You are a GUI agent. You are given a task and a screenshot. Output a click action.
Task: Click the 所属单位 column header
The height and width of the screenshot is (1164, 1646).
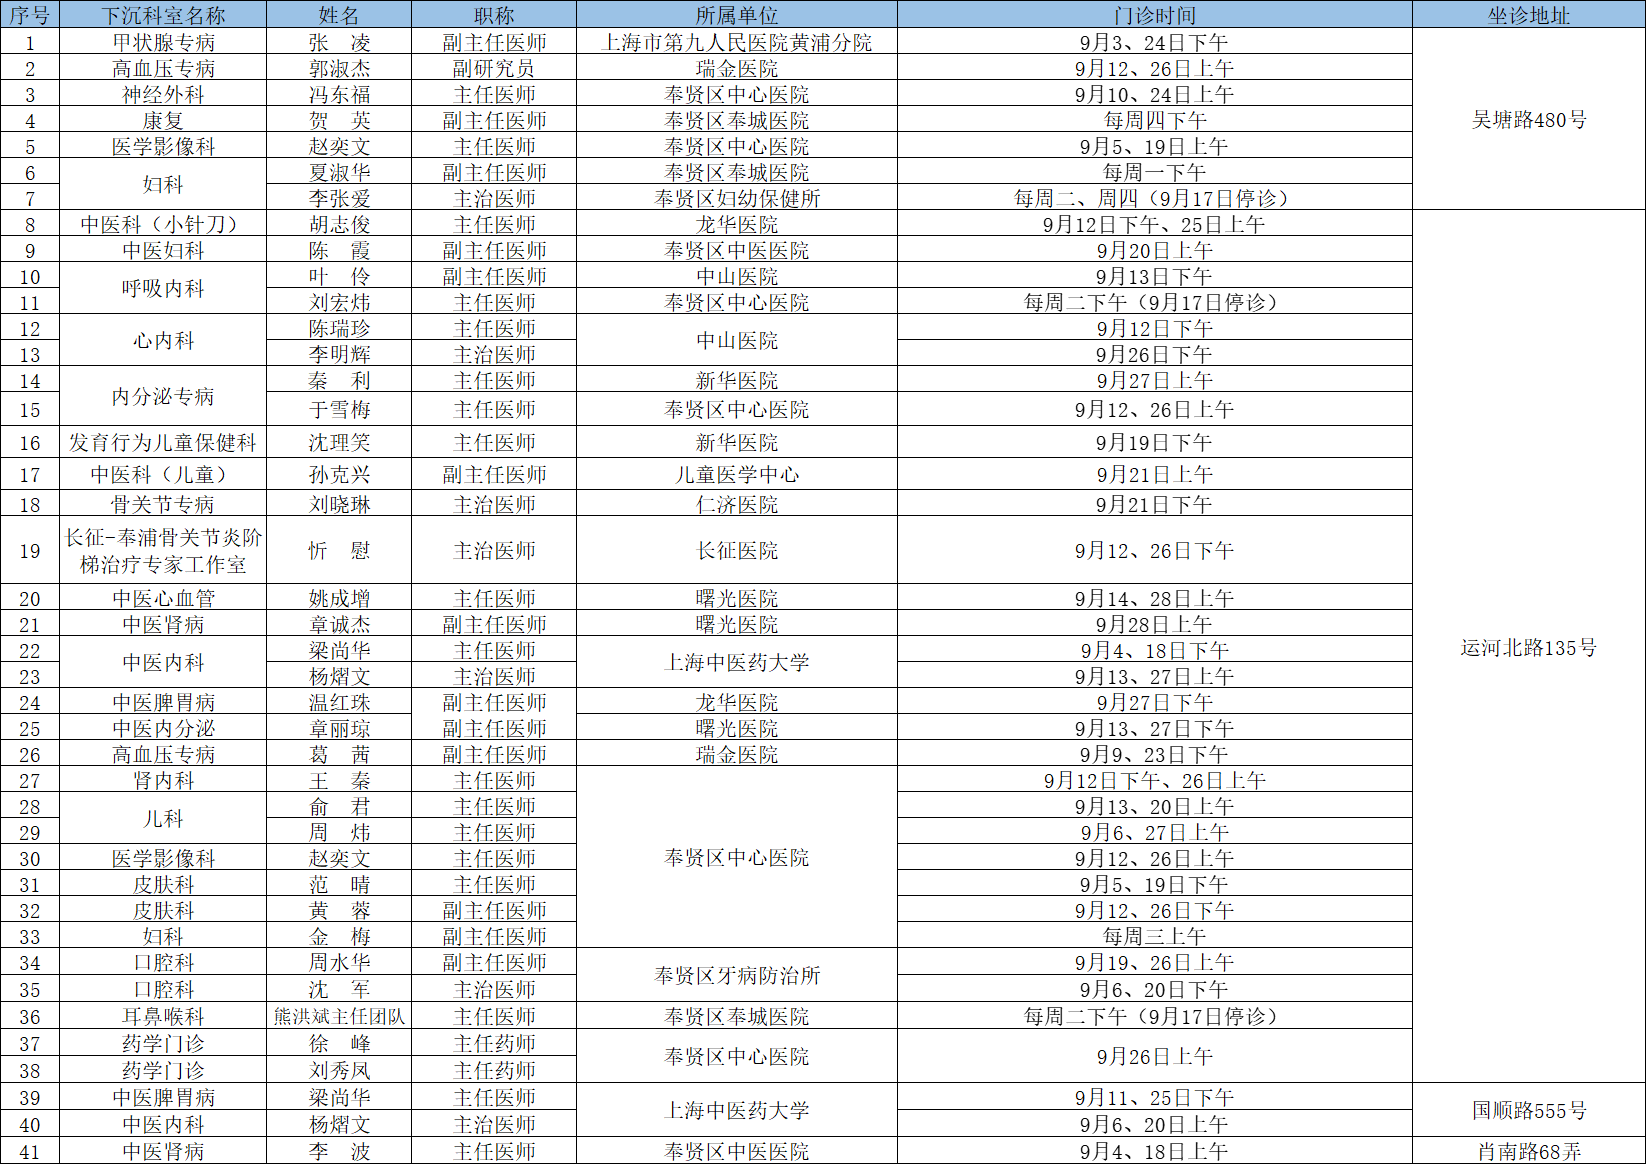pos(737,15)
